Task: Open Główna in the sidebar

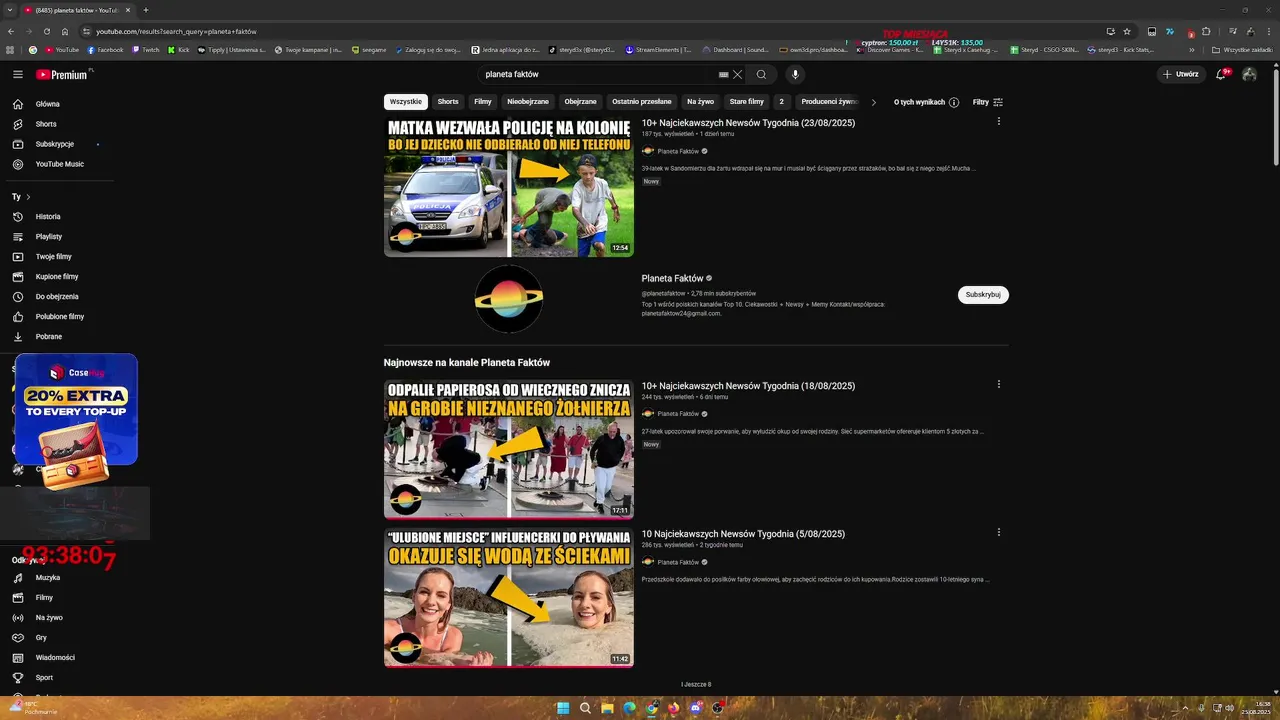Action: [x=48, y=104]
